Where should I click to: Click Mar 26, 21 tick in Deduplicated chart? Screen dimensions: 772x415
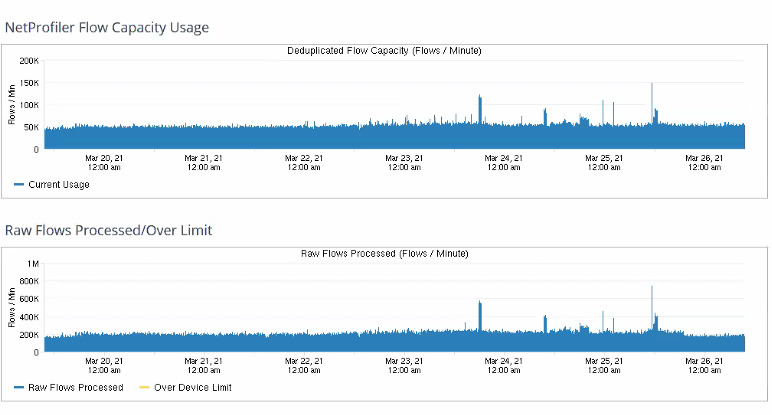coord(704,162)
